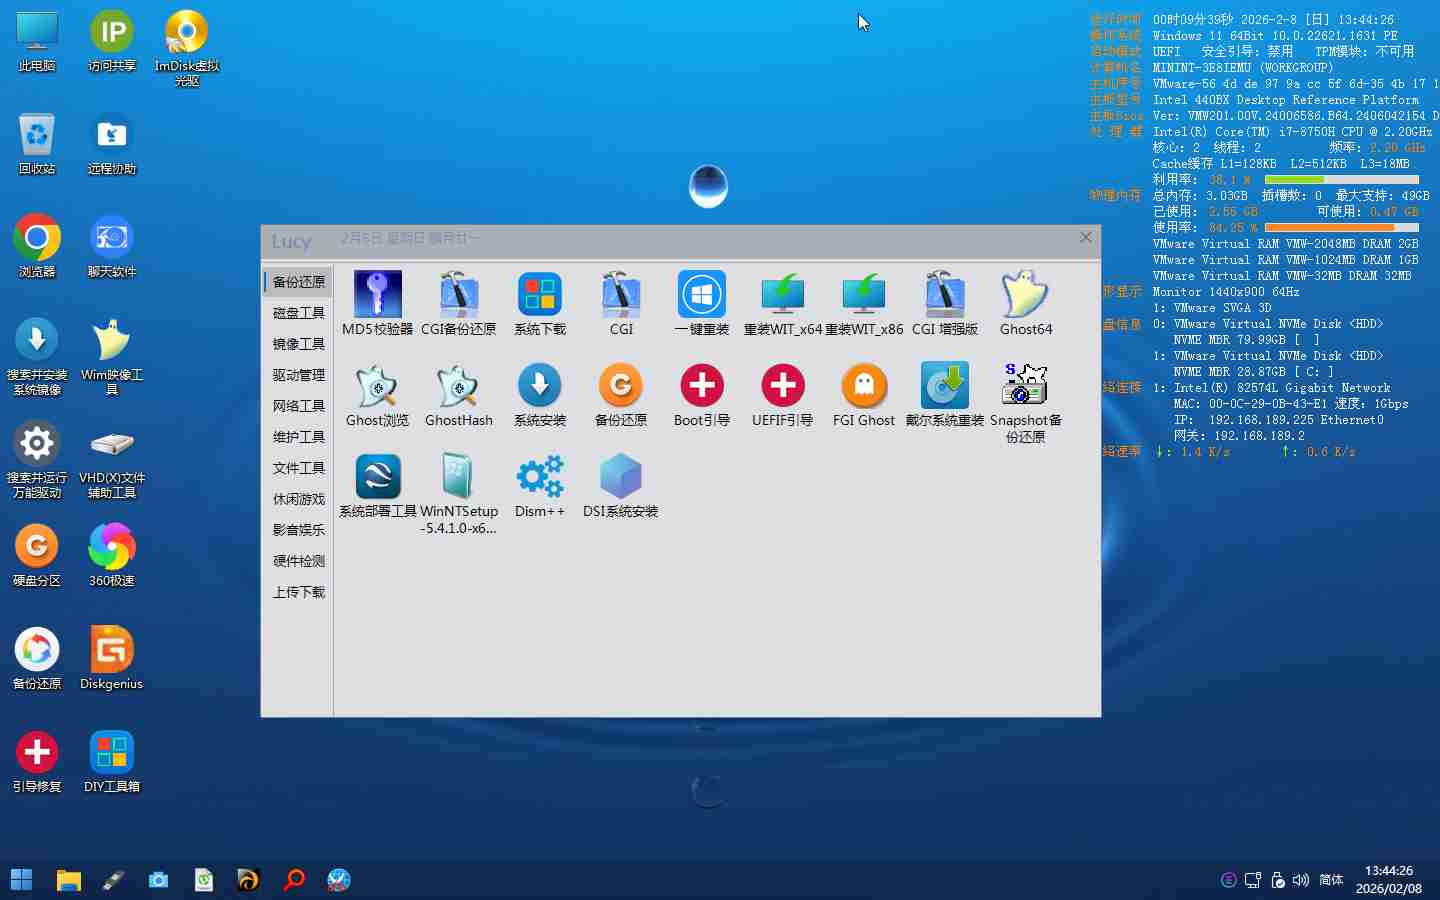Viewport: 1440px width, 900px height.
Task: Open the 一键重装 Windows reinstall icon
Action: [x=701, y=296]
